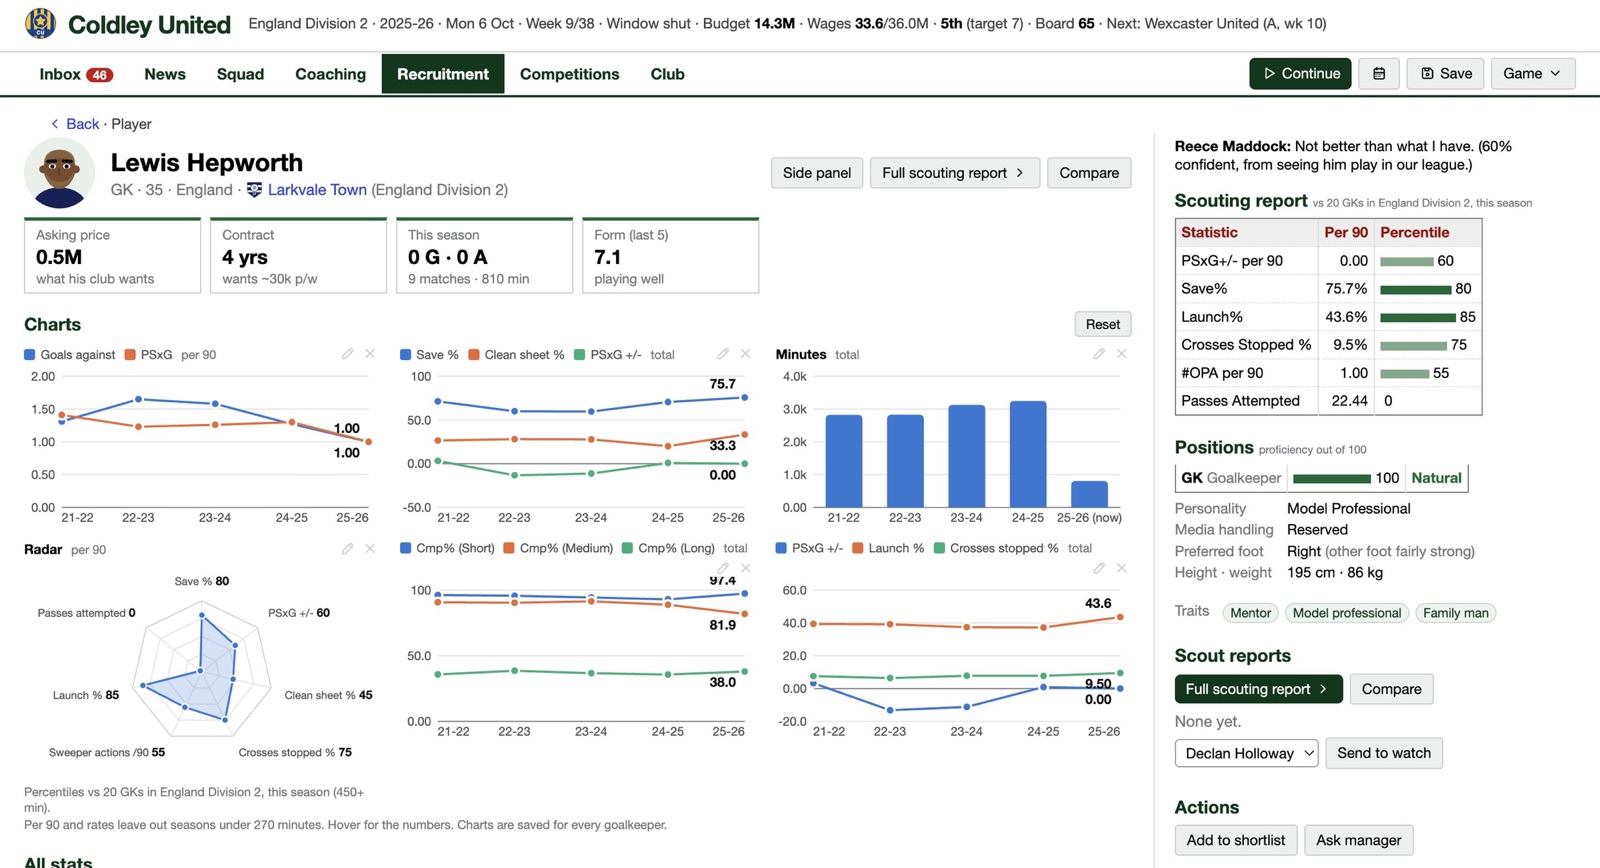Open the Side panel view
This screenshot has height=868, width=1600.
pyautogui.click(x=817, y=173)
